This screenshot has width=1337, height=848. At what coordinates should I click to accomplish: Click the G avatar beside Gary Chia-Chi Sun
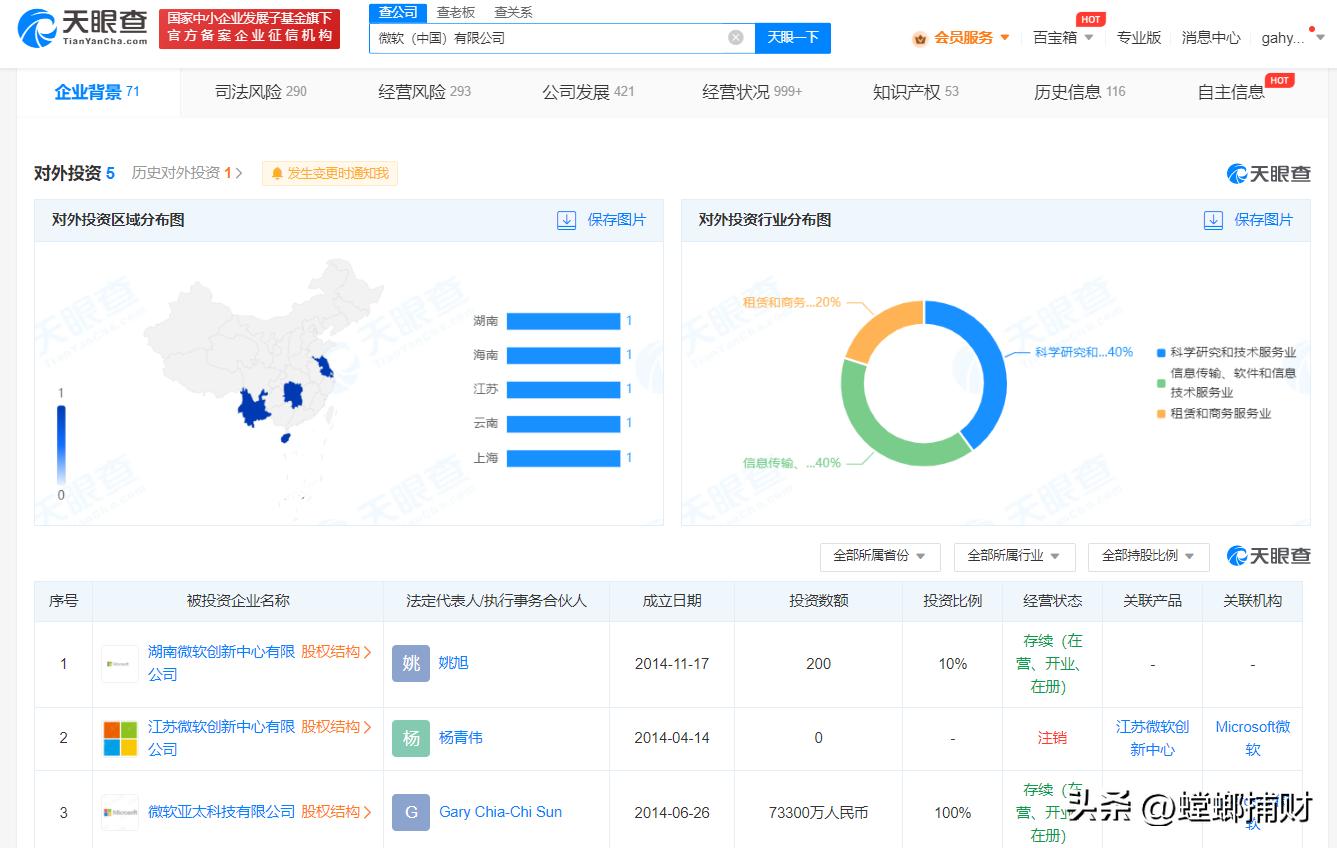pos(410,812)
